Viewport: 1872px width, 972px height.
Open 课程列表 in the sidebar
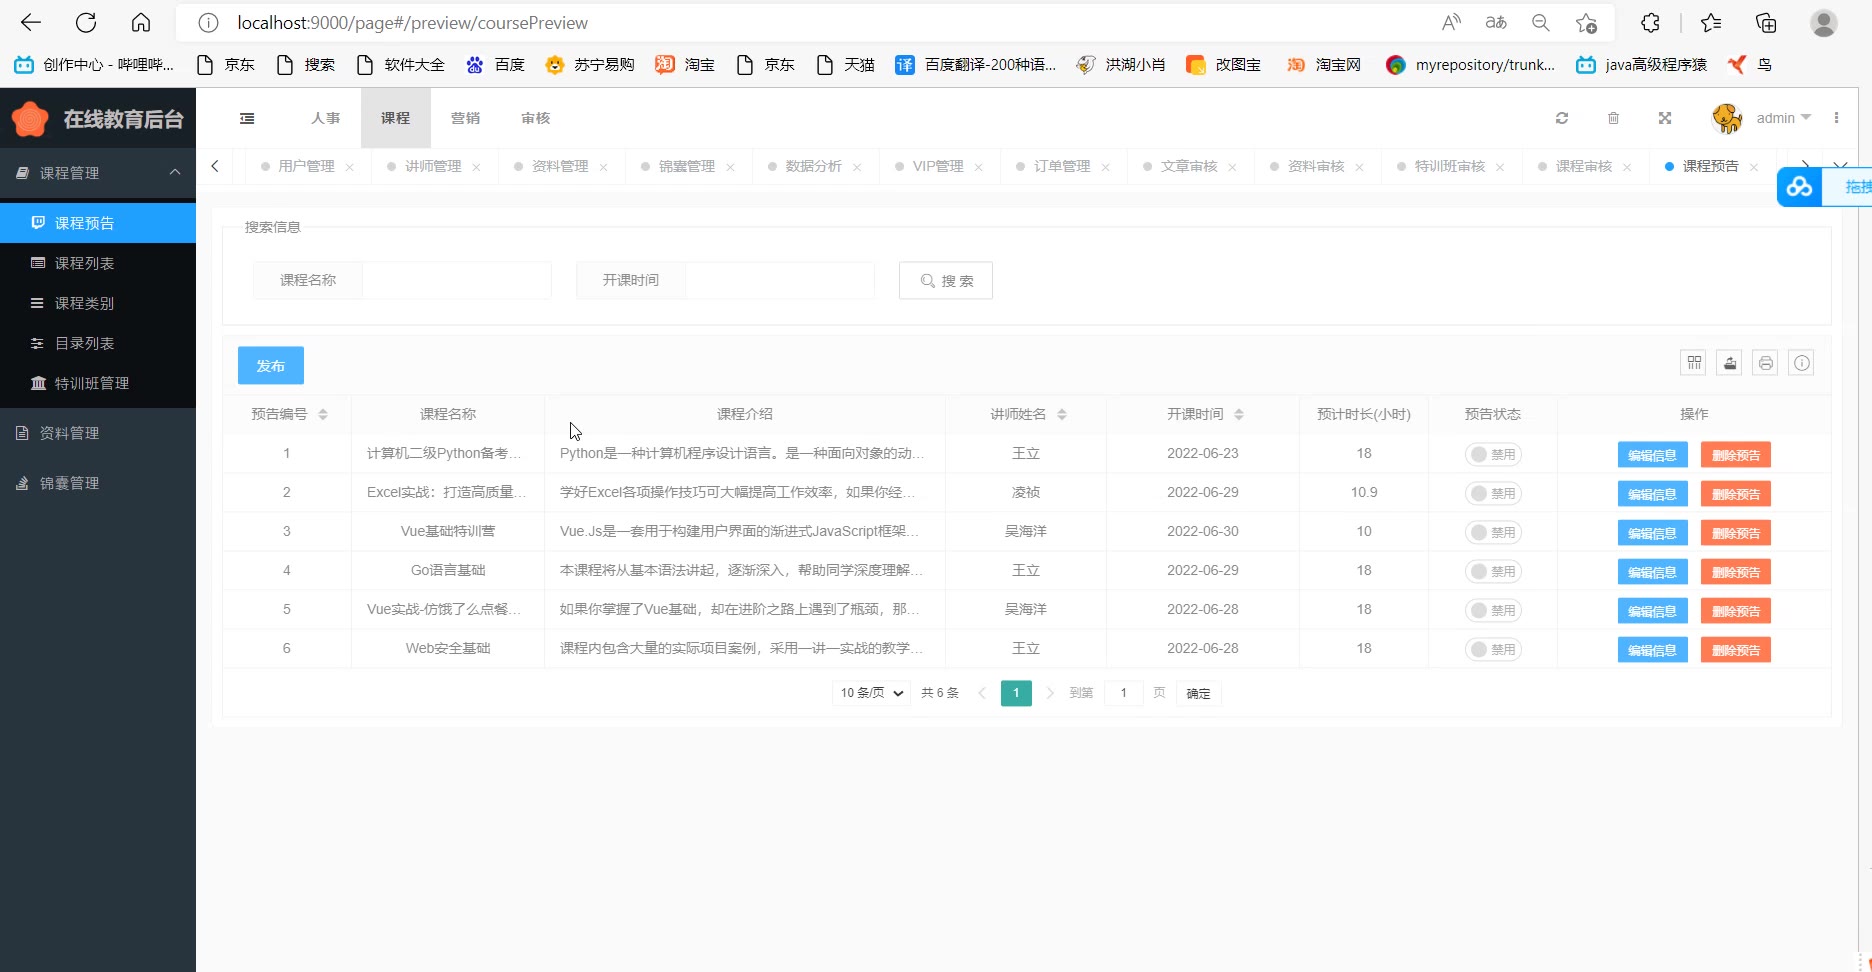click(x=84, y=263)
